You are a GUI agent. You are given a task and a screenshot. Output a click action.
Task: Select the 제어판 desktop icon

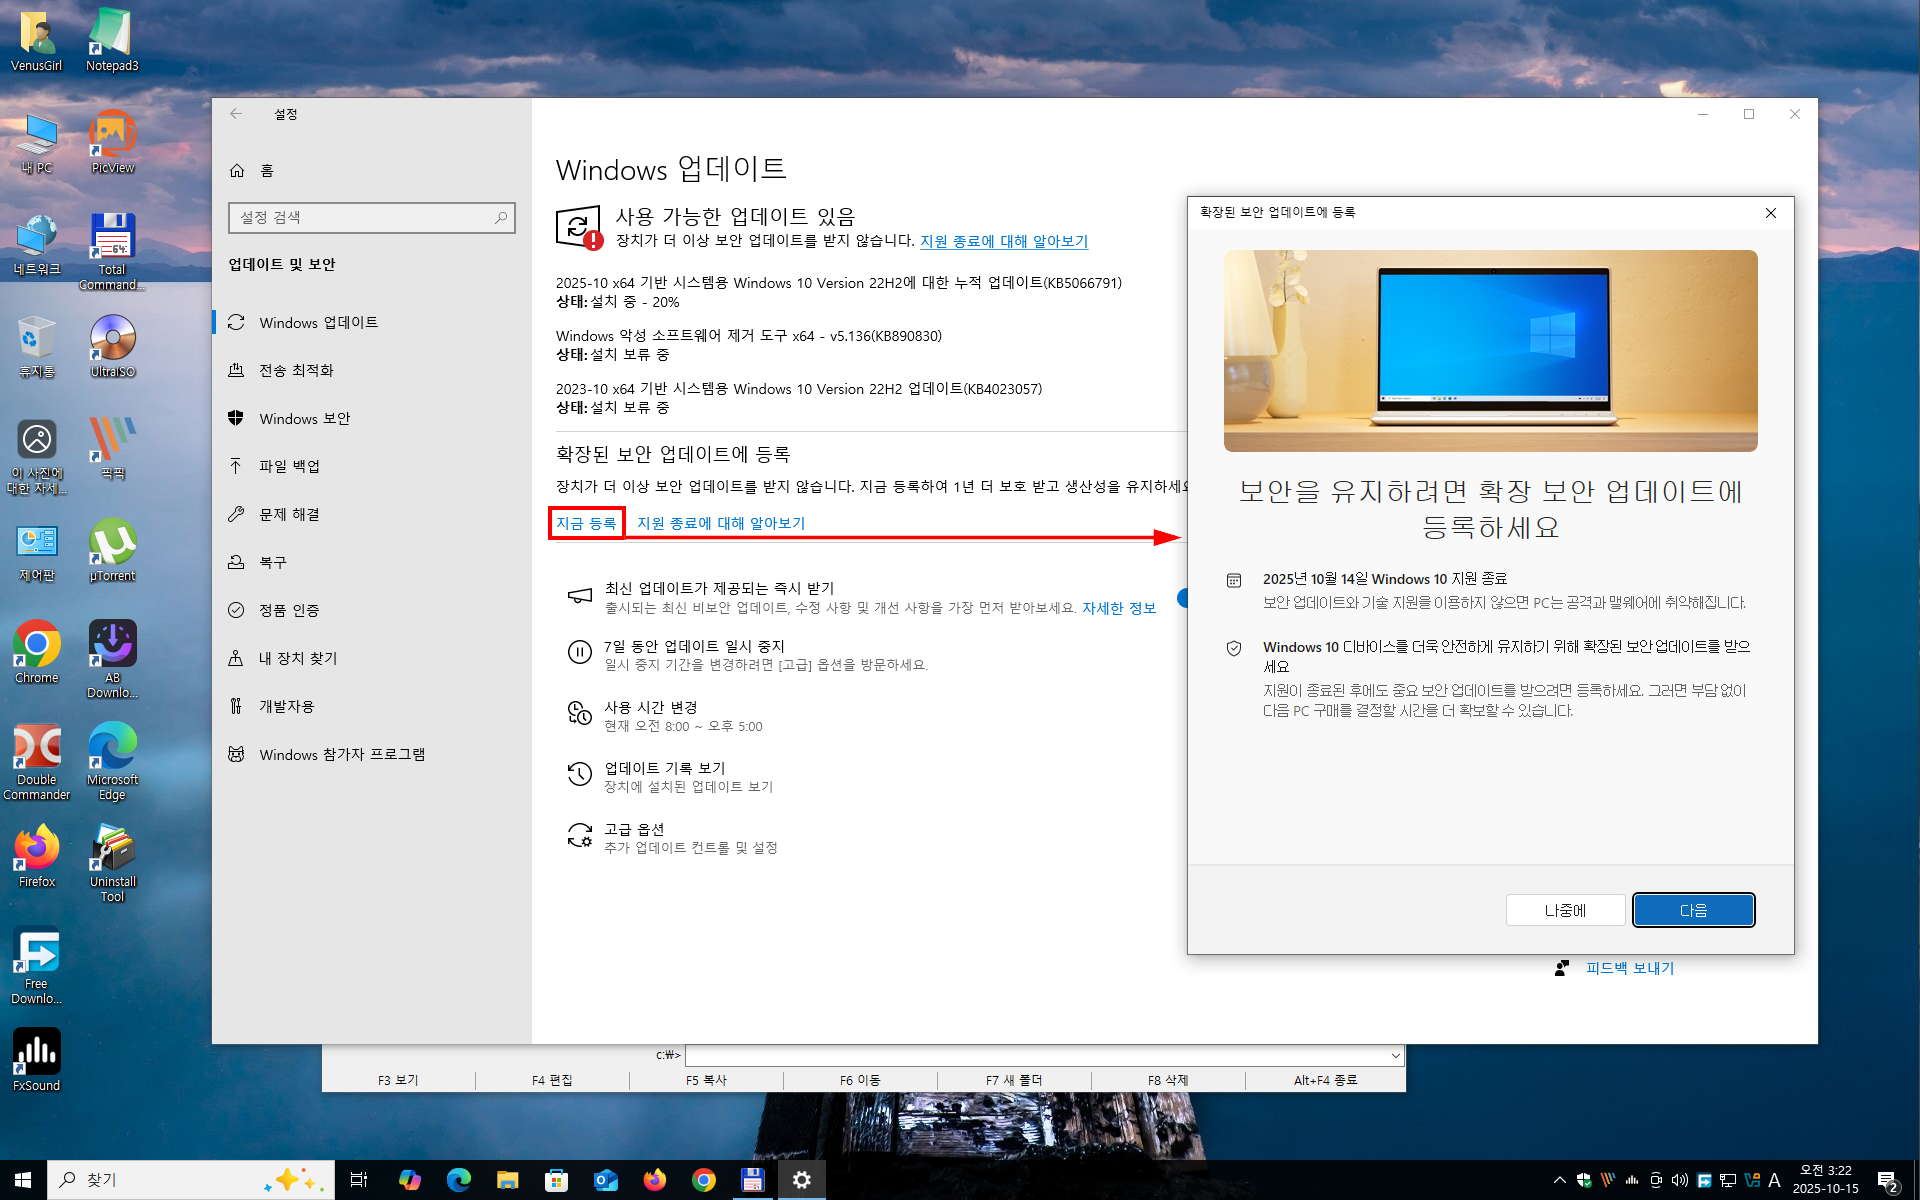(37, 551)
